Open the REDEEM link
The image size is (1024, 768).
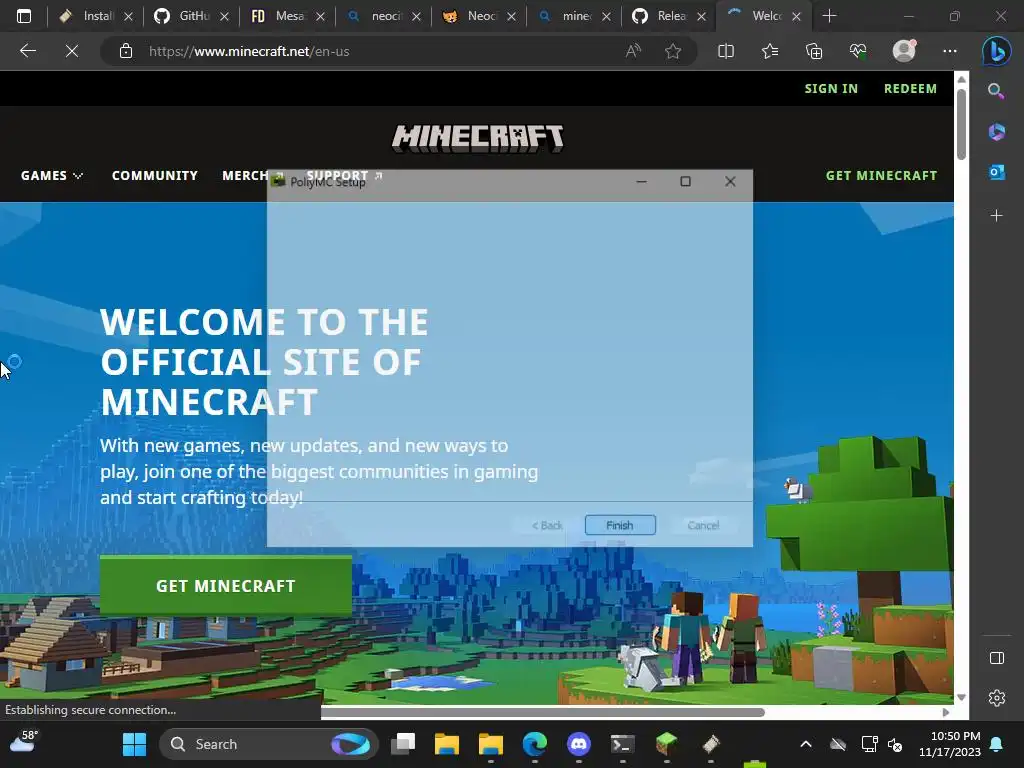tap(910, 89)
